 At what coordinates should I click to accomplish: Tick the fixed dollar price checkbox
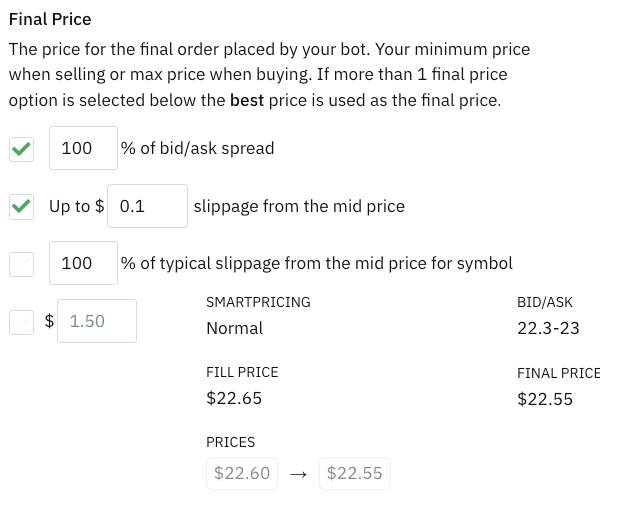pos(21,322)
